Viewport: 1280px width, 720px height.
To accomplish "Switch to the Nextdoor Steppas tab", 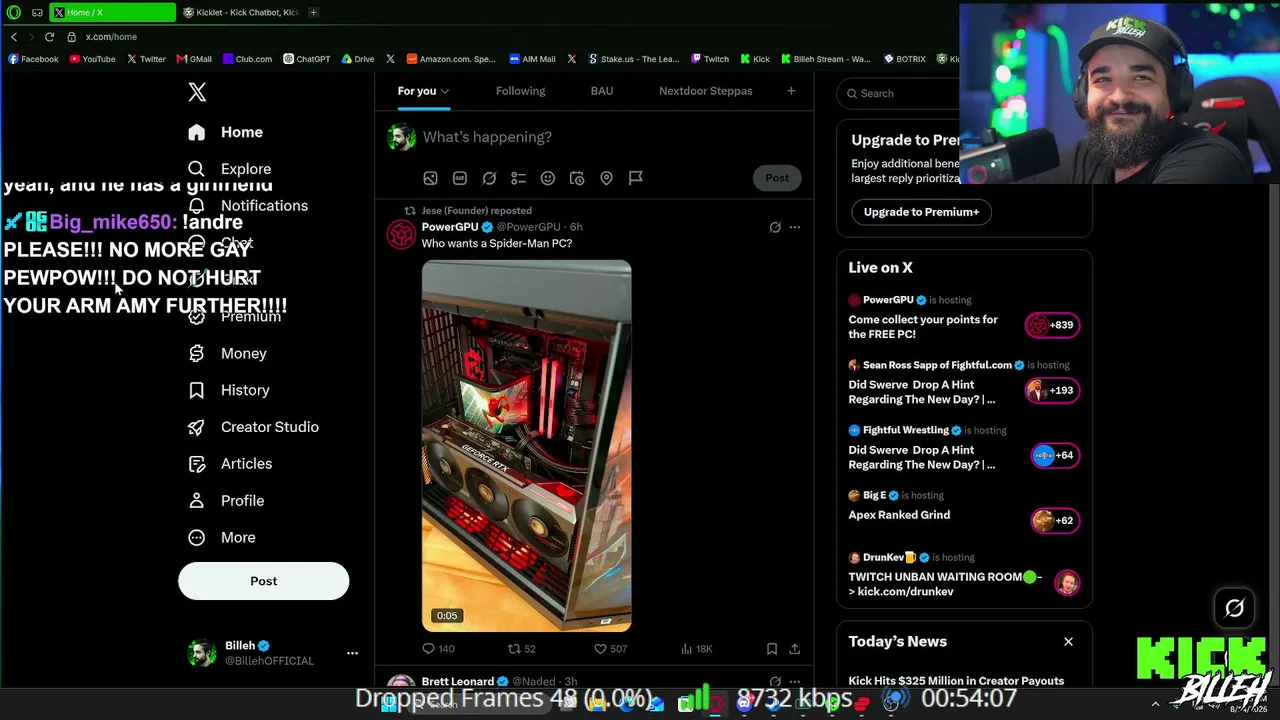I will 705,91.
